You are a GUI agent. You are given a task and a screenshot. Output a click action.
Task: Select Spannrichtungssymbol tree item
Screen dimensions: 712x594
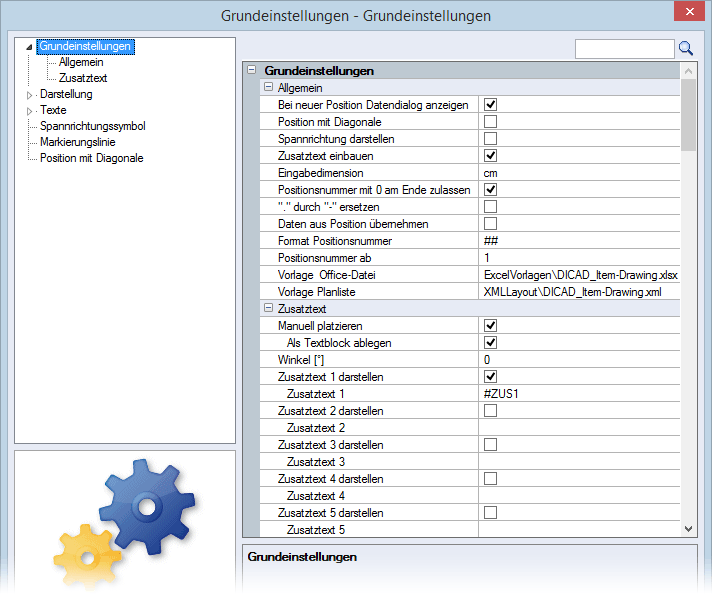93,126
